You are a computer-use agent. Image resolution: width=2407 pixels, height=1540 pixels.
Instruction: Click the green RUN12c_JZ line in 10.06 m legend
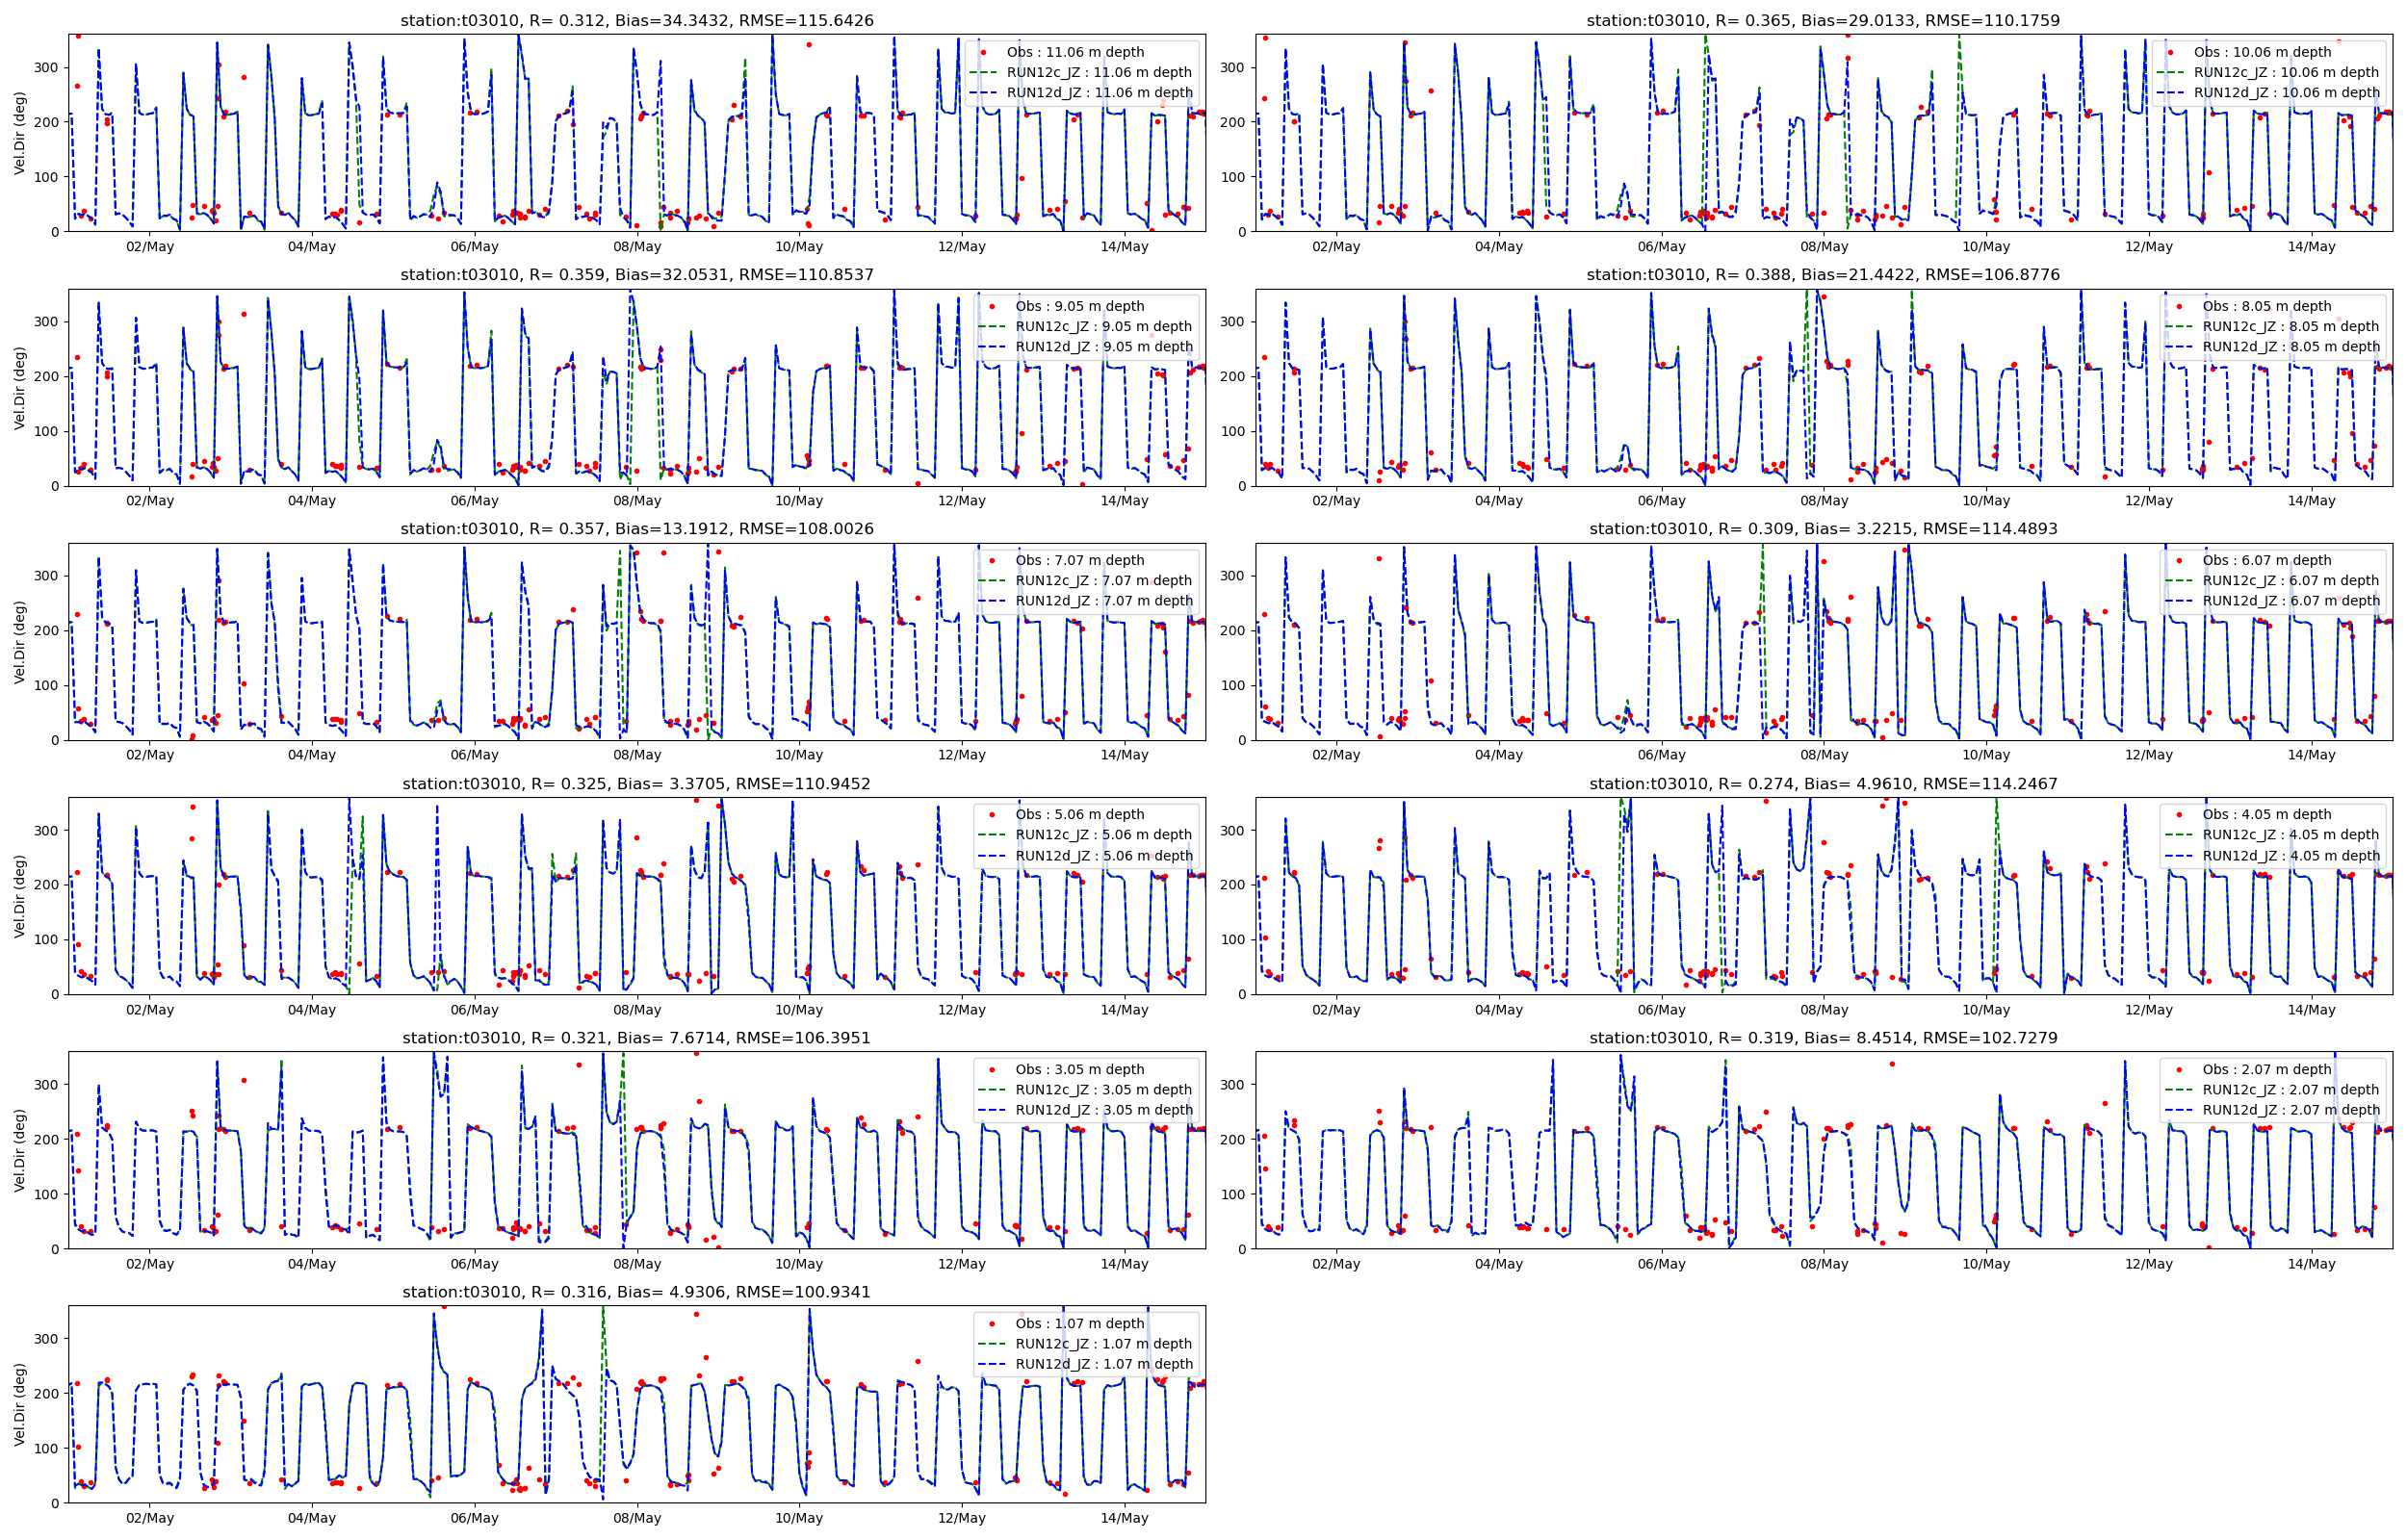tap(2169, 72)
